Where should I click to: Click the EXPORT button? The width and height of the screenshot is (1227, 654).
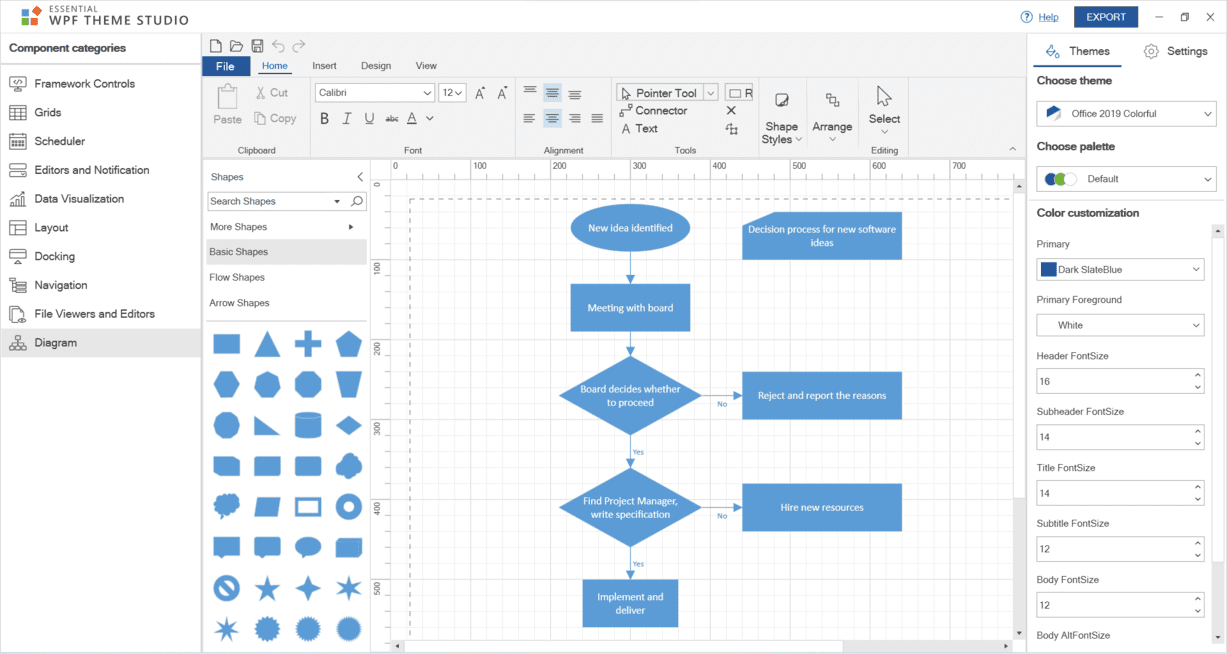tap(1105, 17)
